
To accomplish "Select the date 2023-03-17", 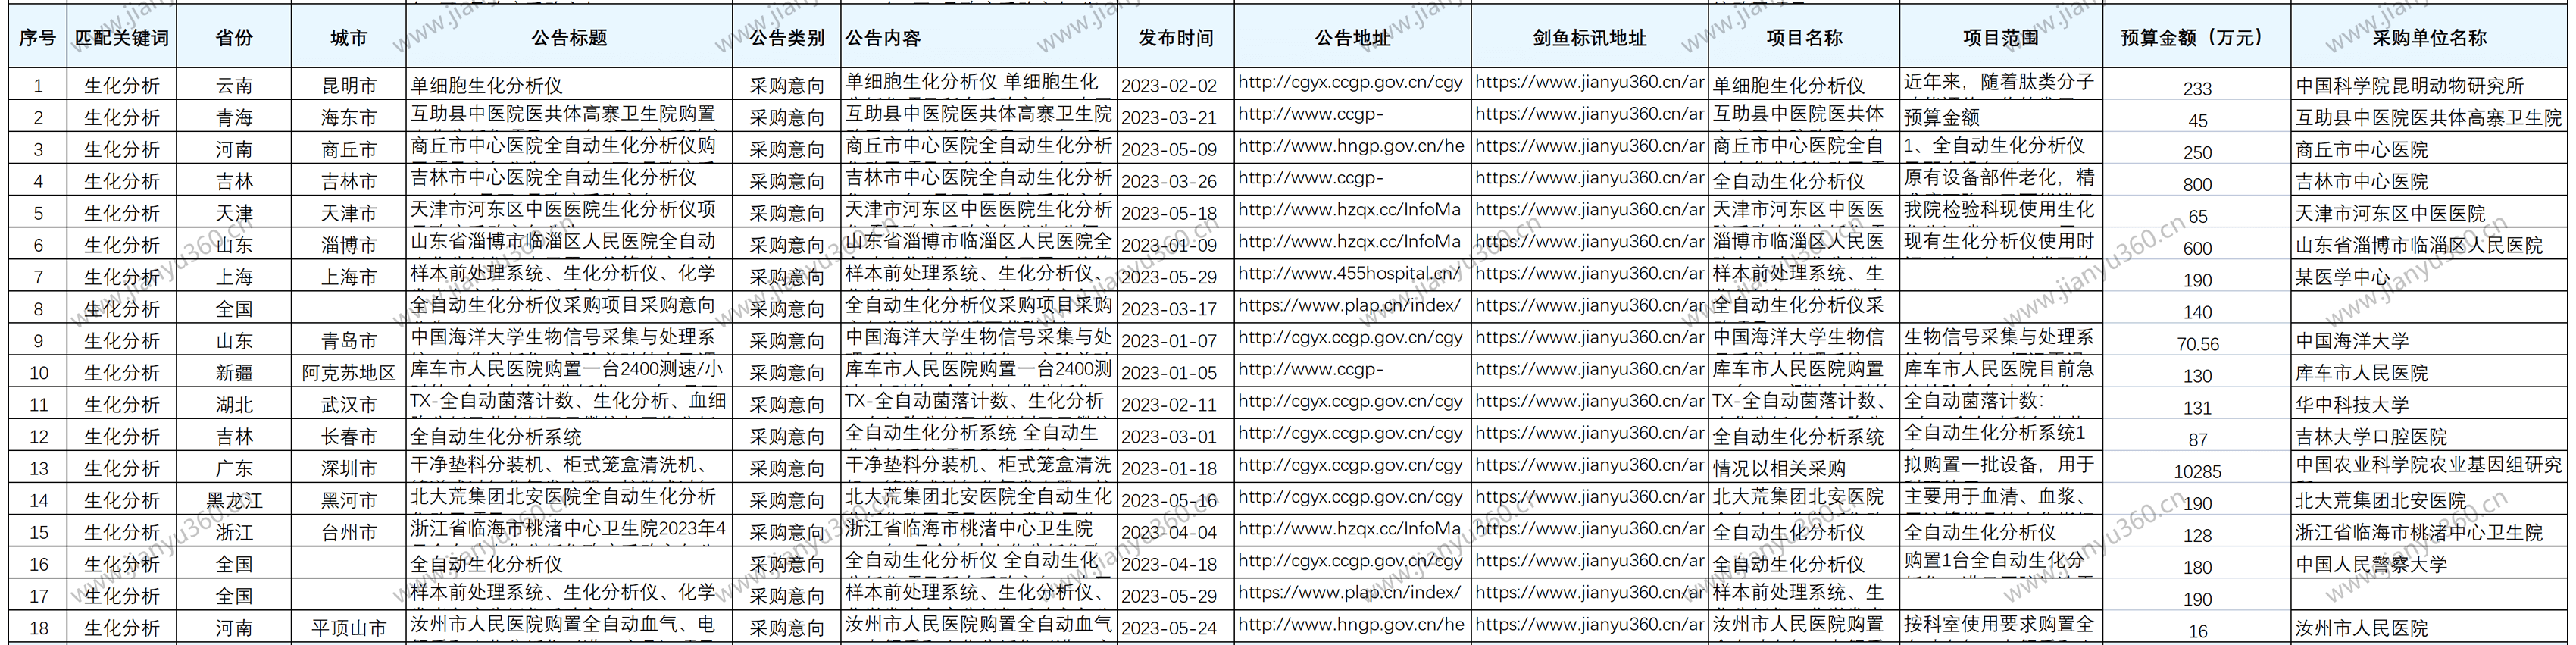I will coord(1169,309).
